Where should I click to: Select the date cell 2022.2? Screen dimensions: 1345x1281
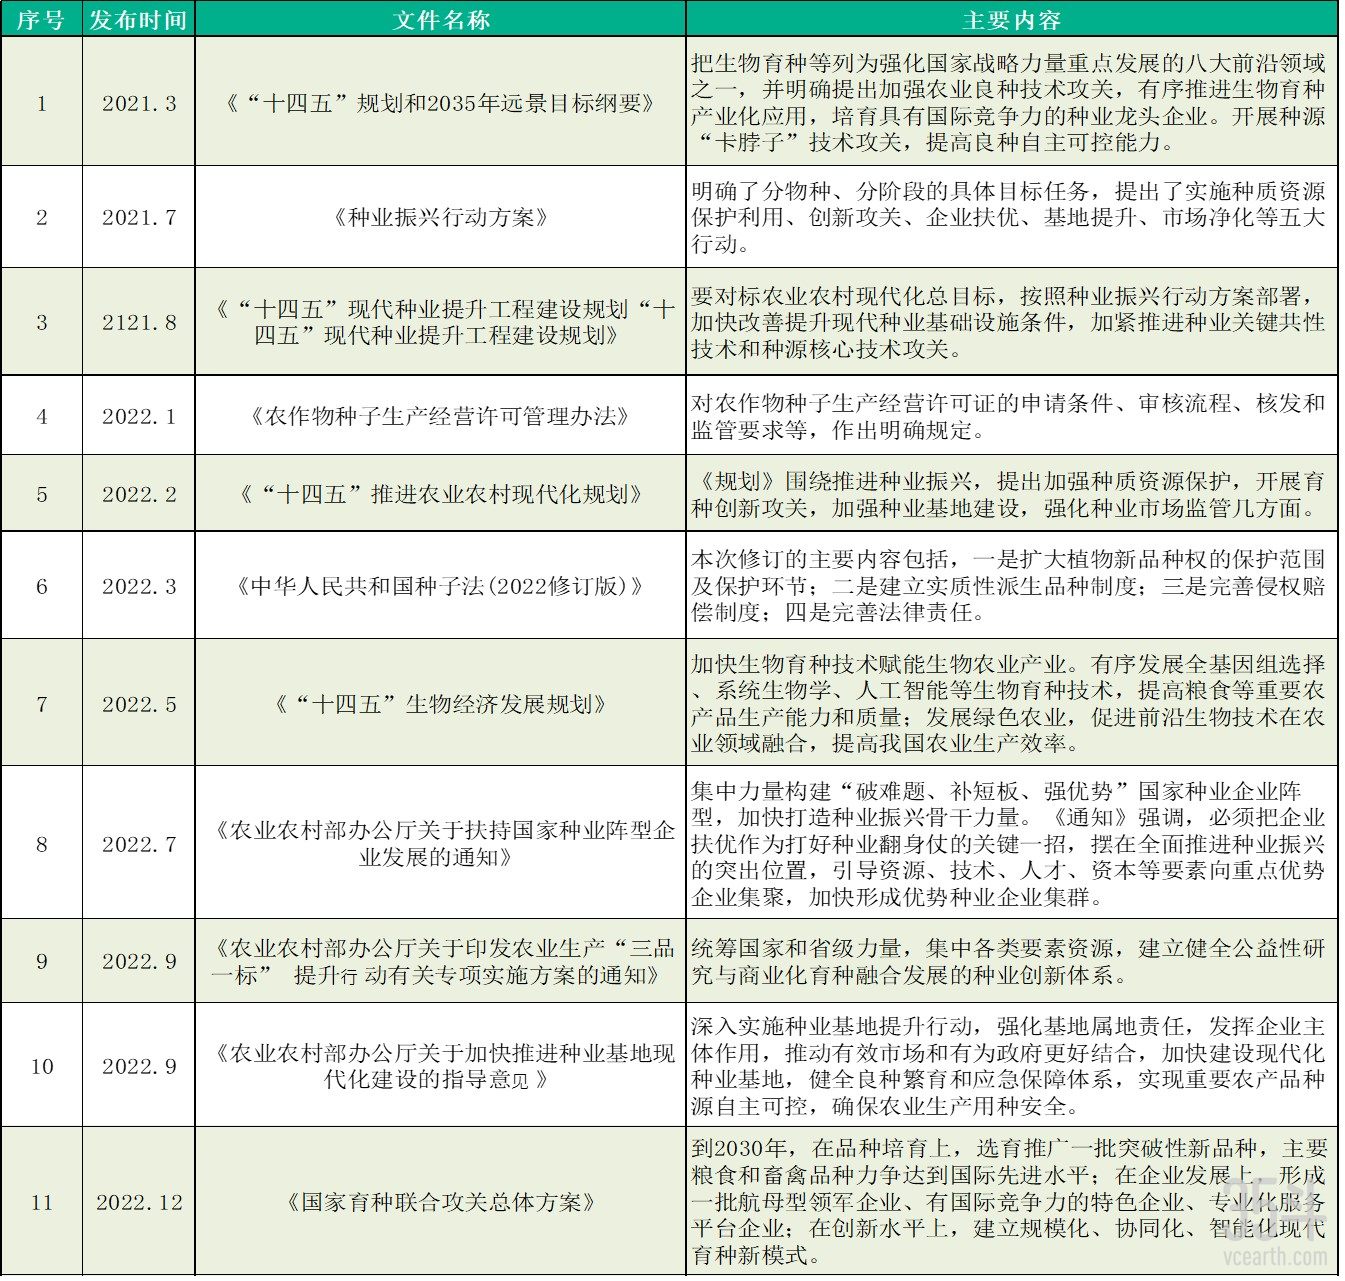tap(139, 494)
